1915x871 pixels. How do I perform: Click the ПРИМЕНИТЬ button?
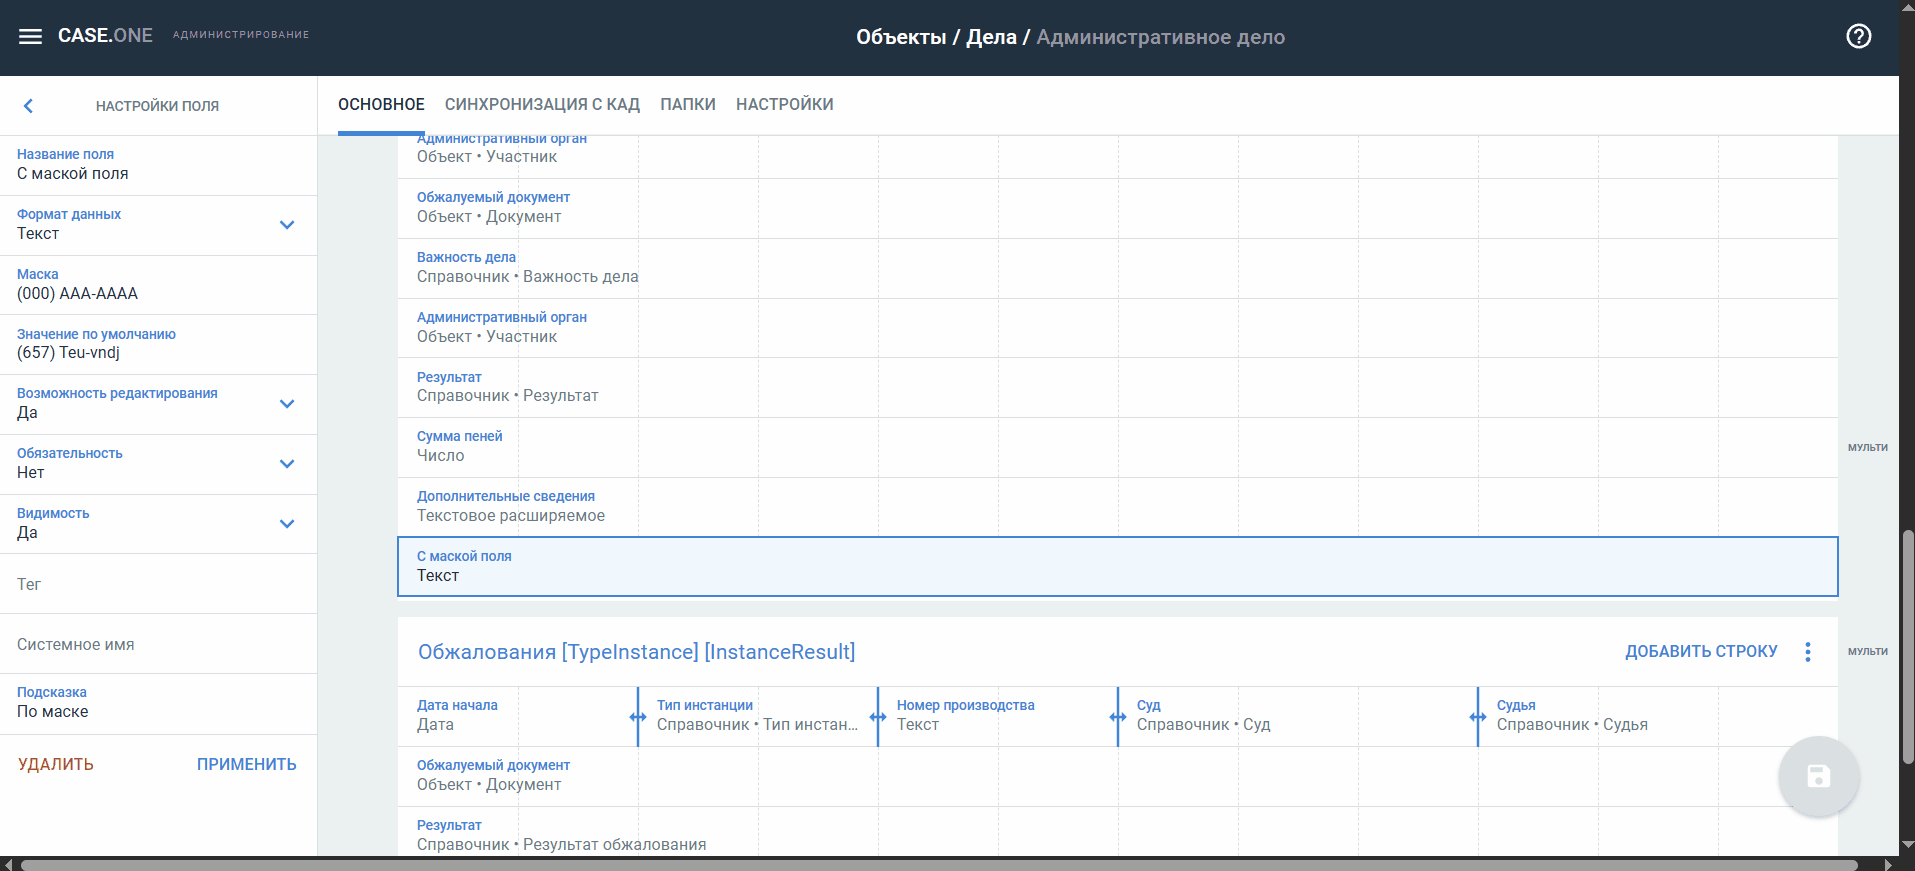247,764
